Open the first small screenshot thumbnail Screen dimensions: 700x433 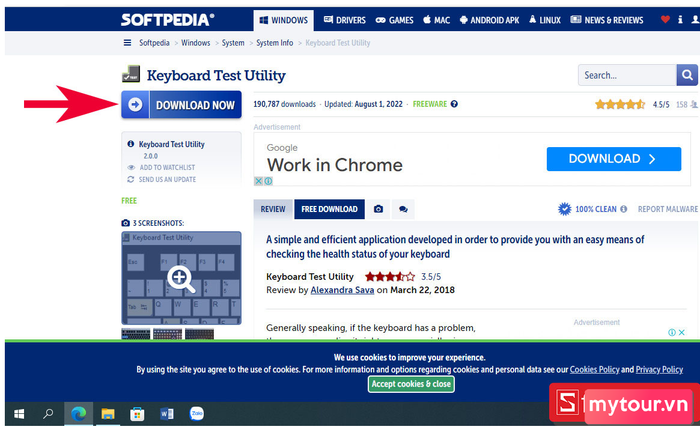pyautogui.click(x=136, y=334)
